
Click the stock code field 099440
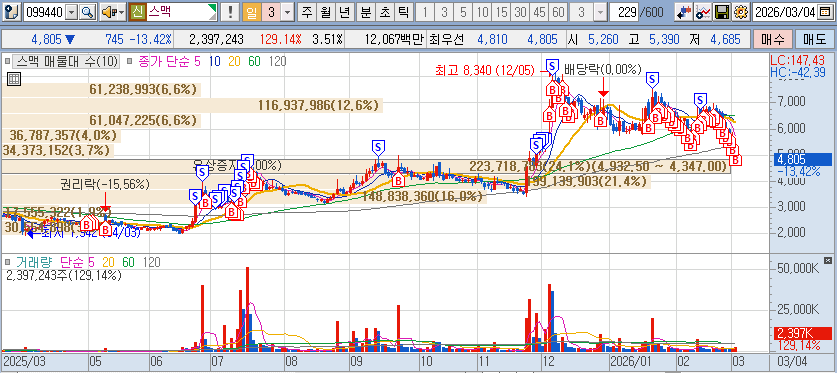45,12
